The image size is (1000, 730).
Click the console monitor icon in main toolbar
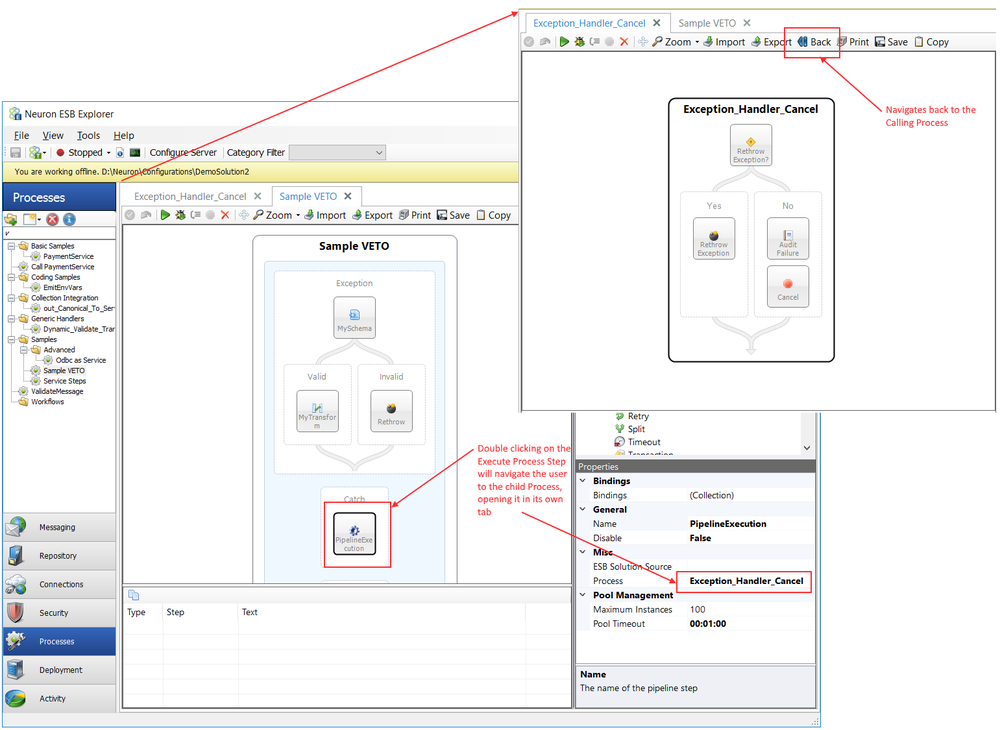coord(135,152)
